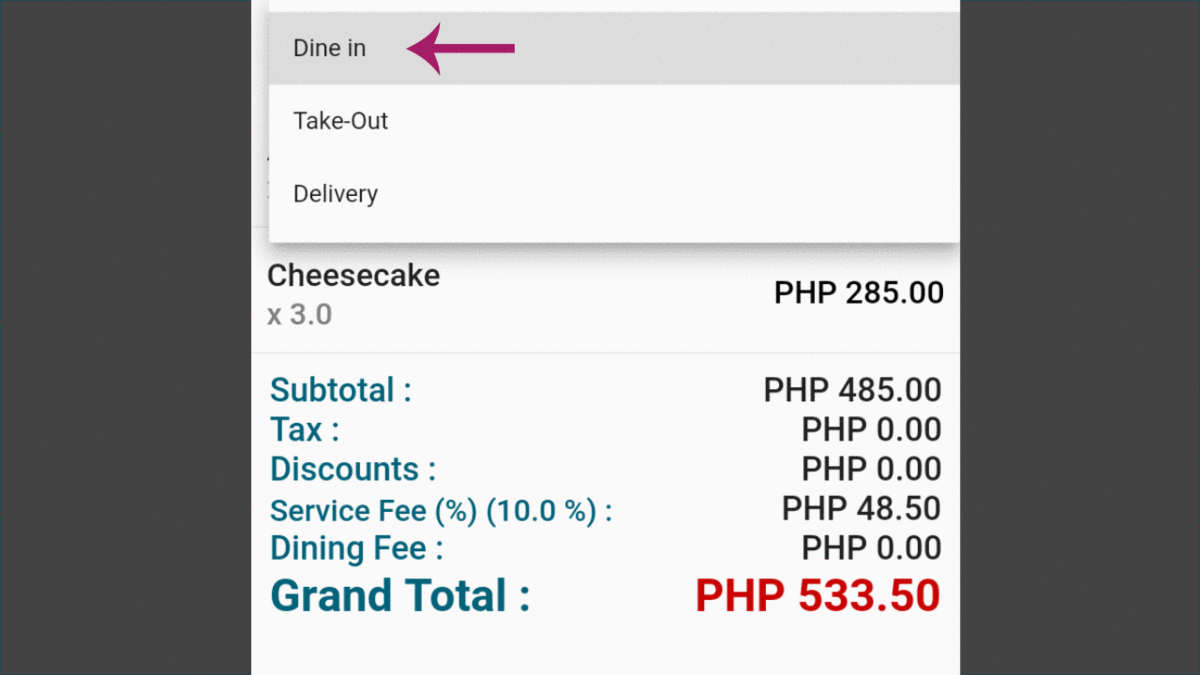Tap the Cheesecake x 3.0 quantity

300,315
